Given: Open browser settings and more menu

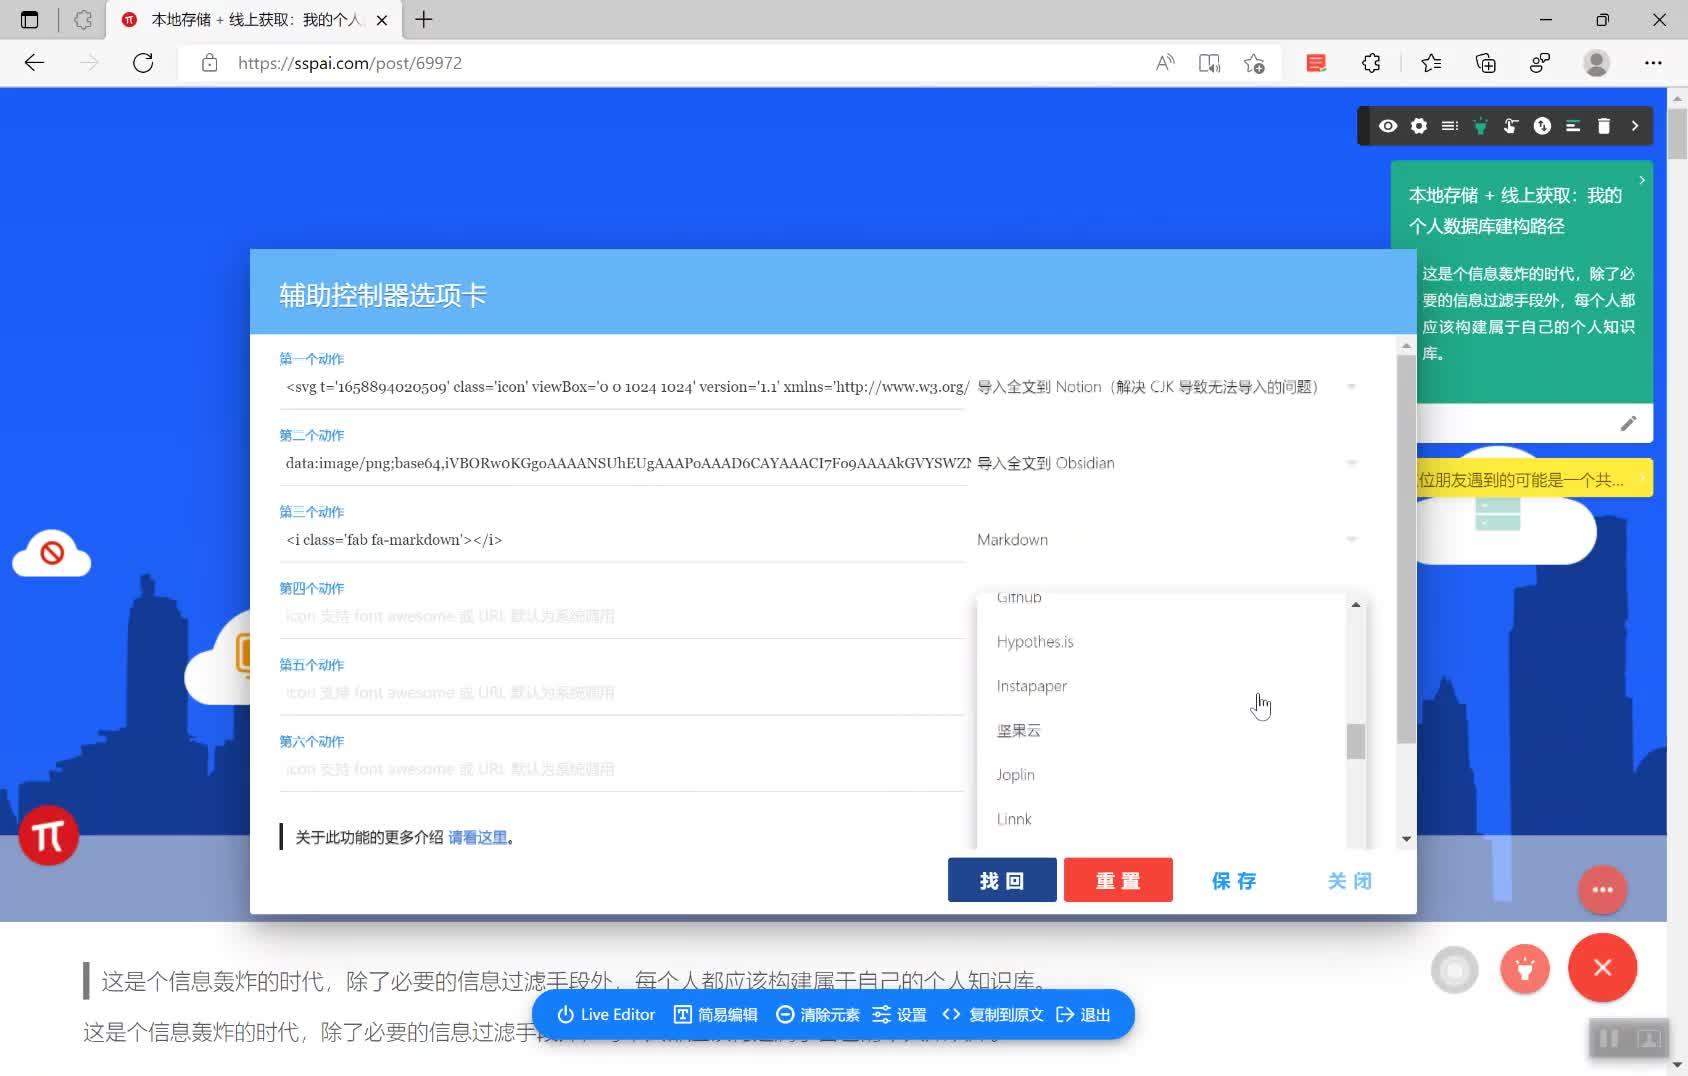Looking at the screenshot, I should pos(1653,63).
